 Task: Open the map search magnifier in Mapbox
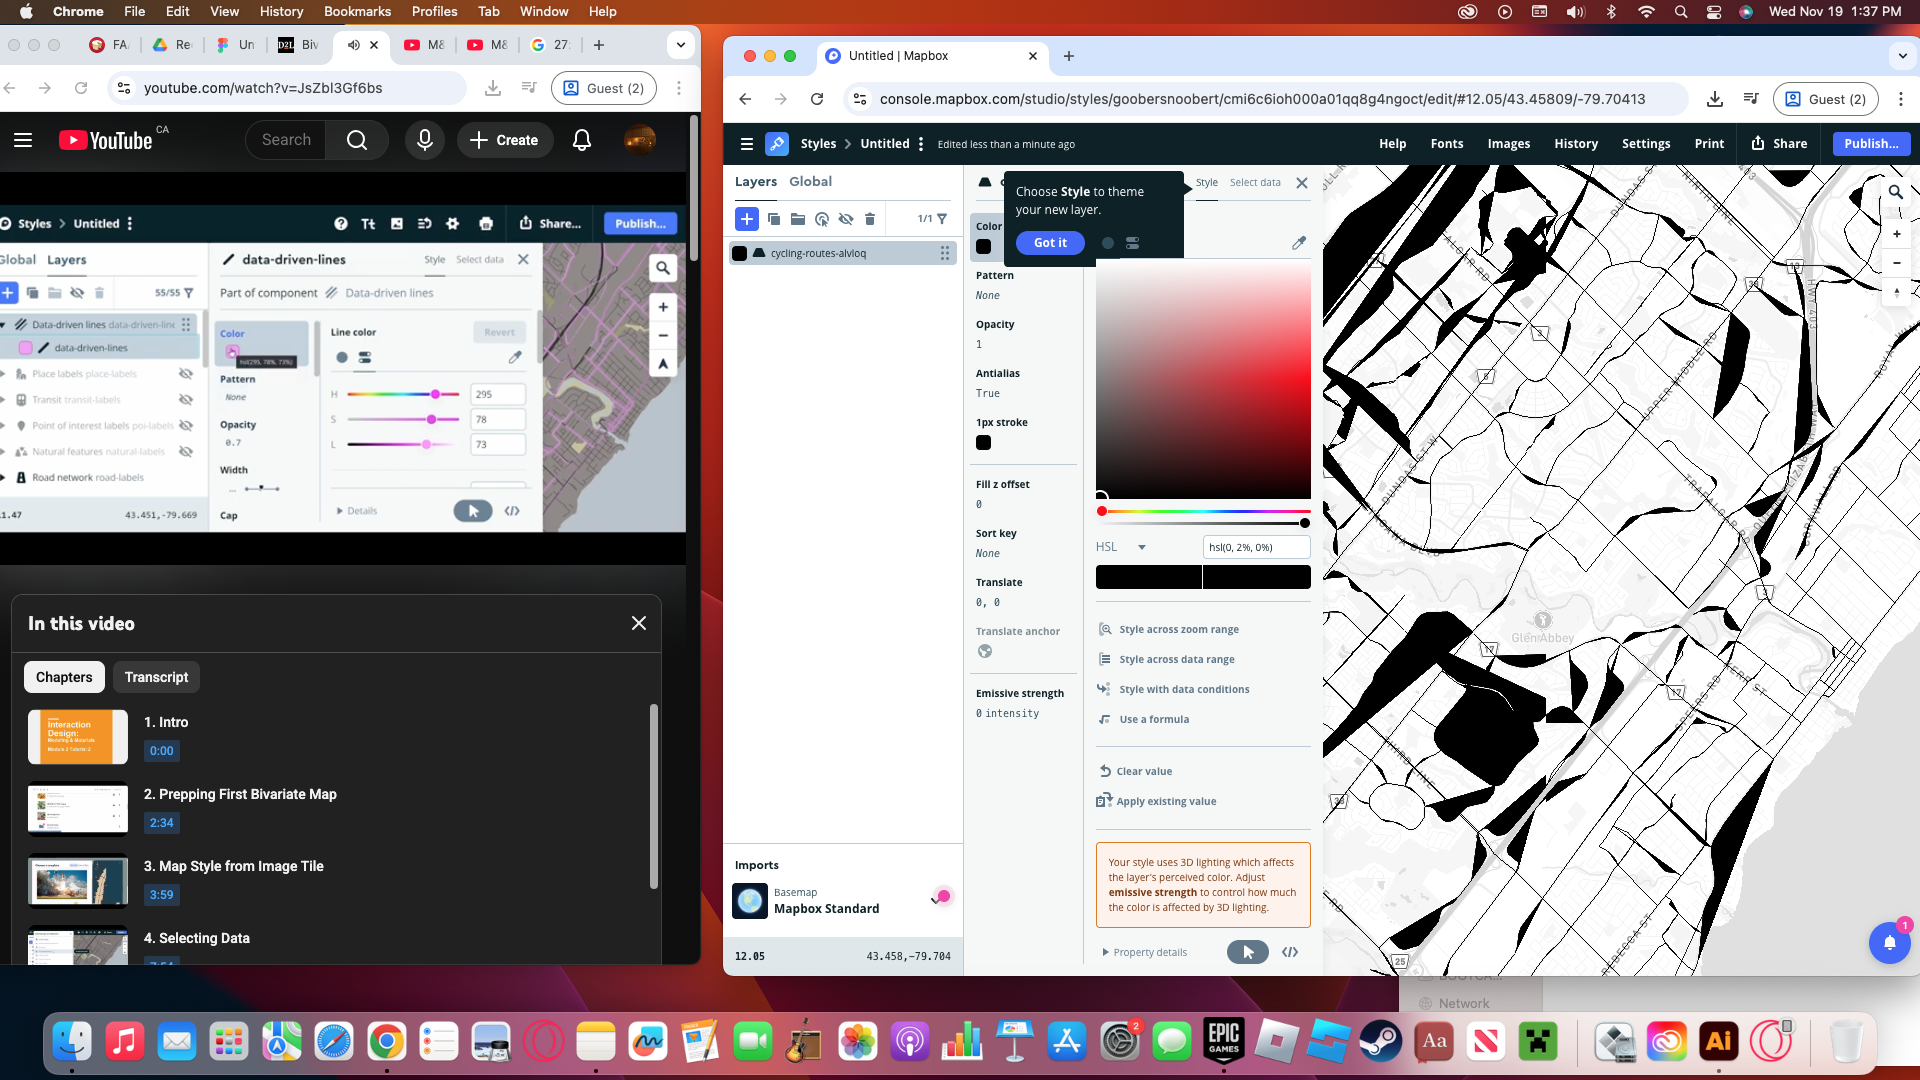click(x=1895, y=192)
